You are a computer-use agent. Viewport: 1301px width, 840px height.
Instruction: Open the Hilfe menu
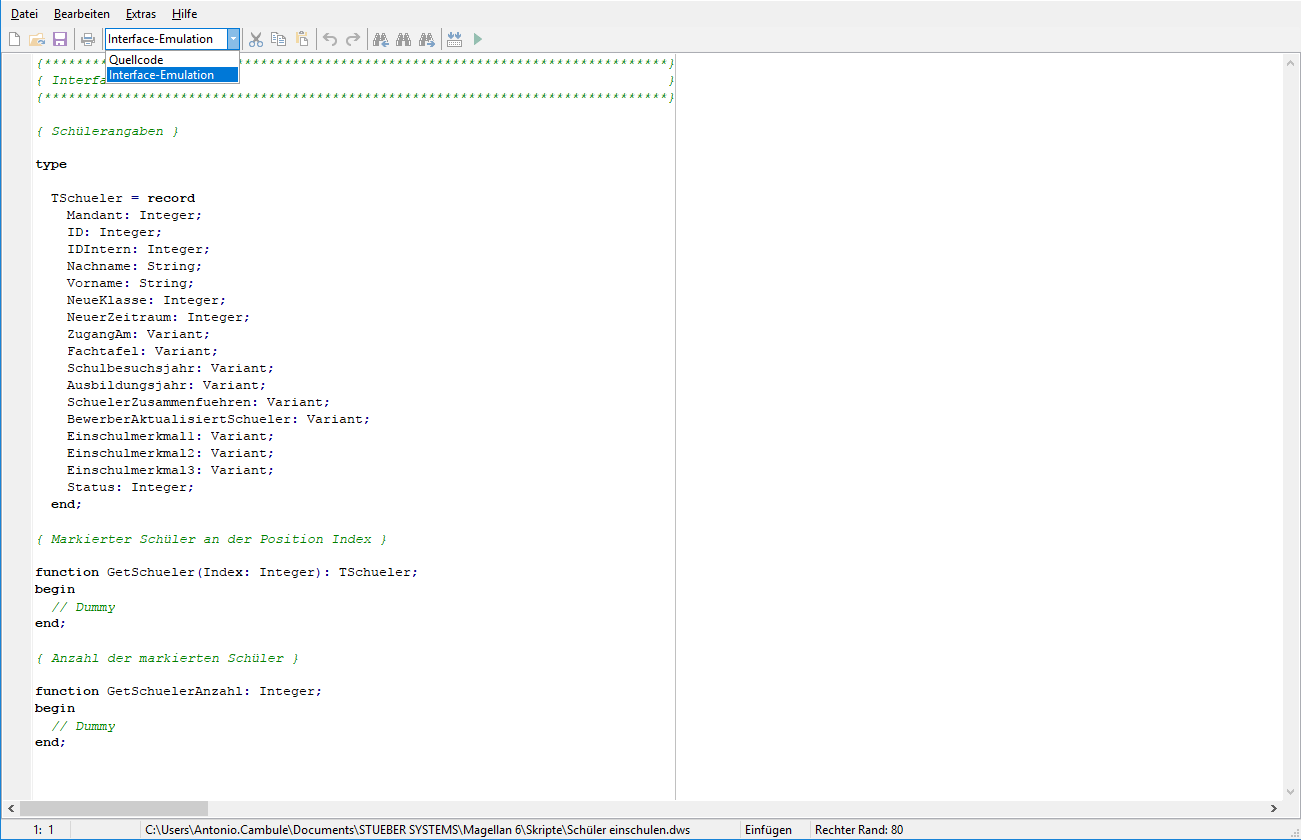pyautogui.click(x=184, y=14)
